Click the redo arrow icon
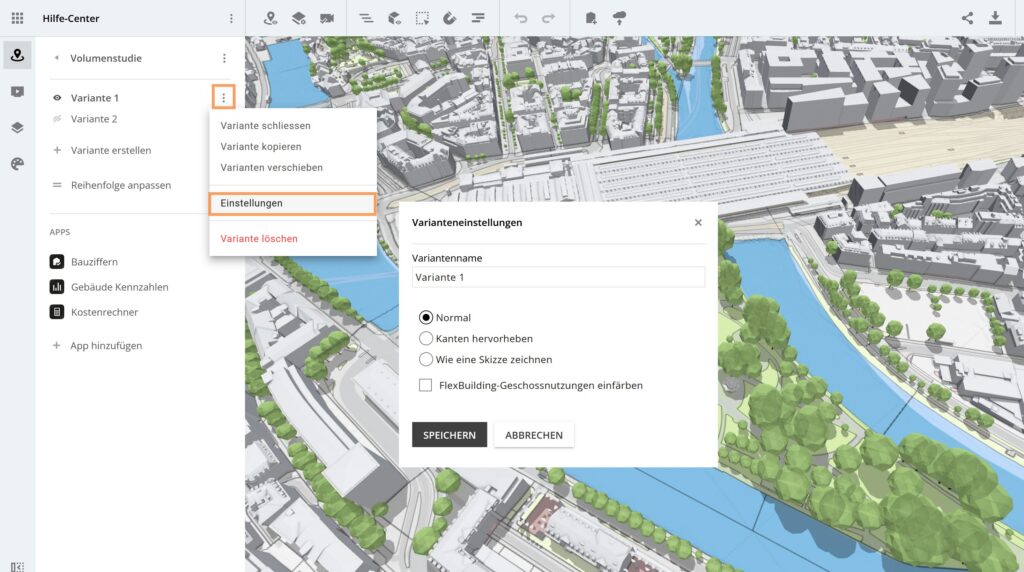The image size is (1024, 572). coord(548,18)
